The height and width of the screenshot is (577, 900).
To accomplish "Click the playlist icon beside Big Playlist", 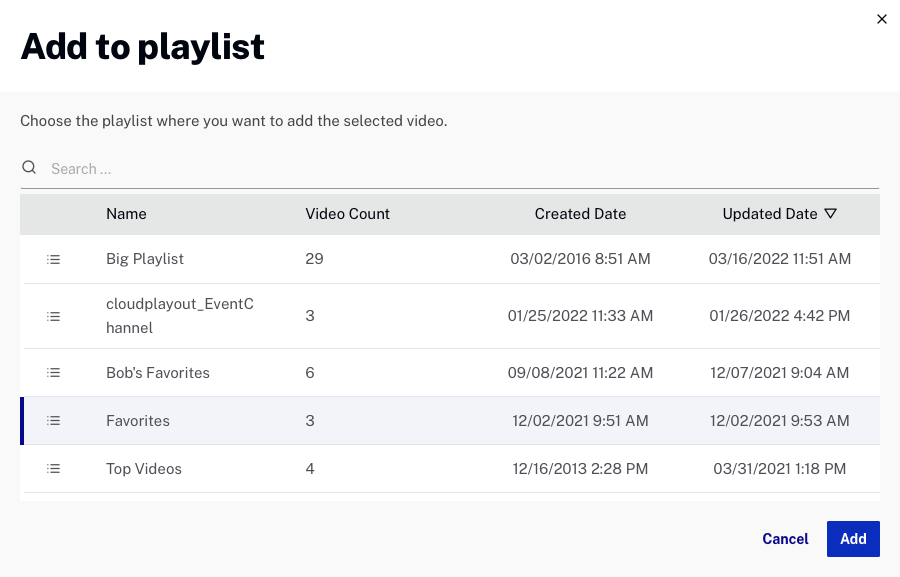I will pyautogui.click(x=54, y=259).
